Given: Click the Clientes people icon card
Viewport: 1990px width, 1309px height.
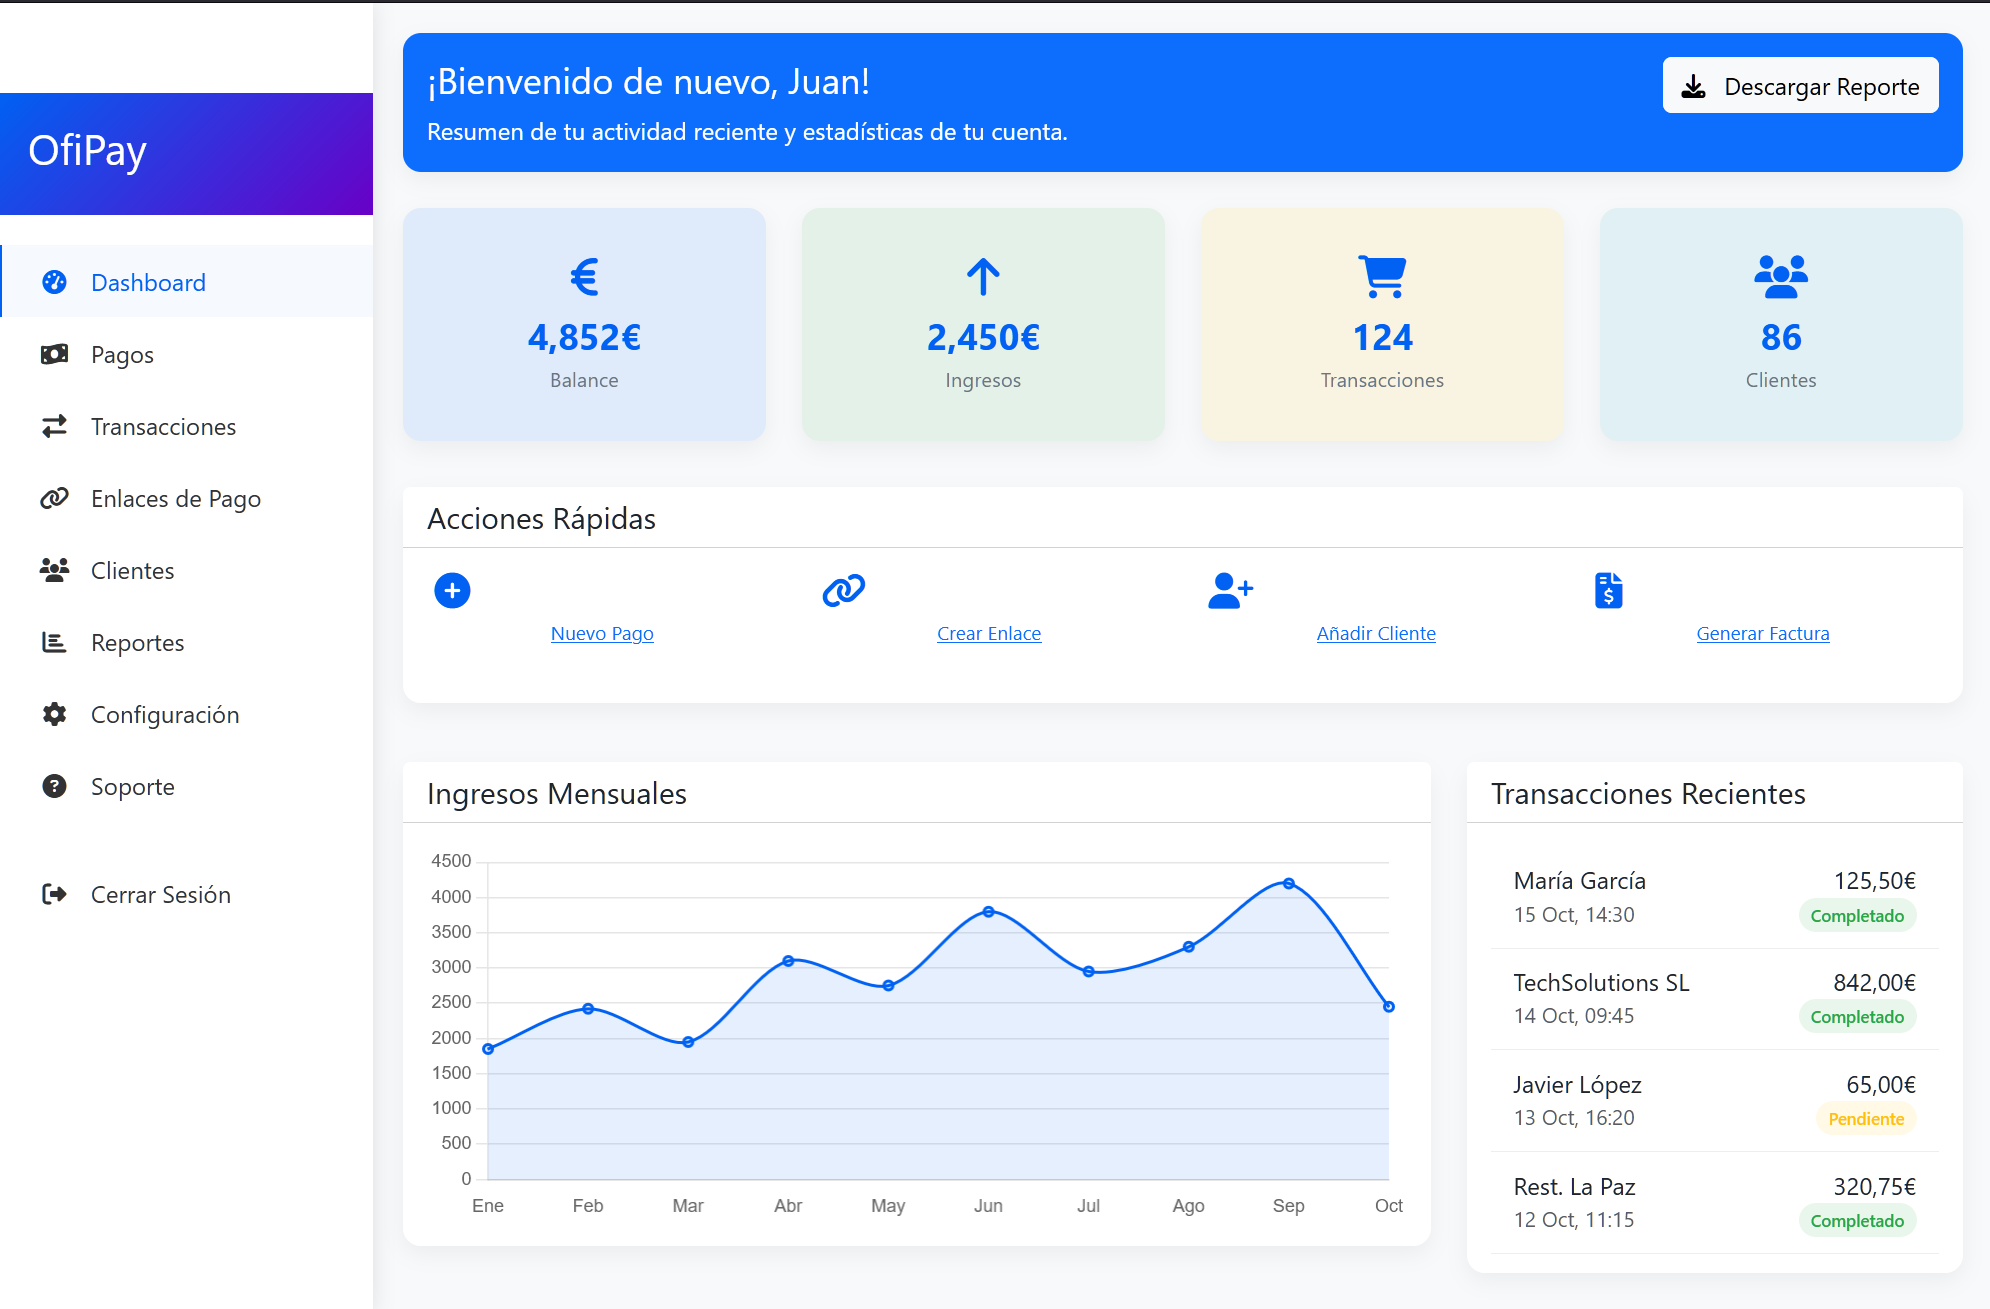Looking at the screenshot, I should 1780,277.
